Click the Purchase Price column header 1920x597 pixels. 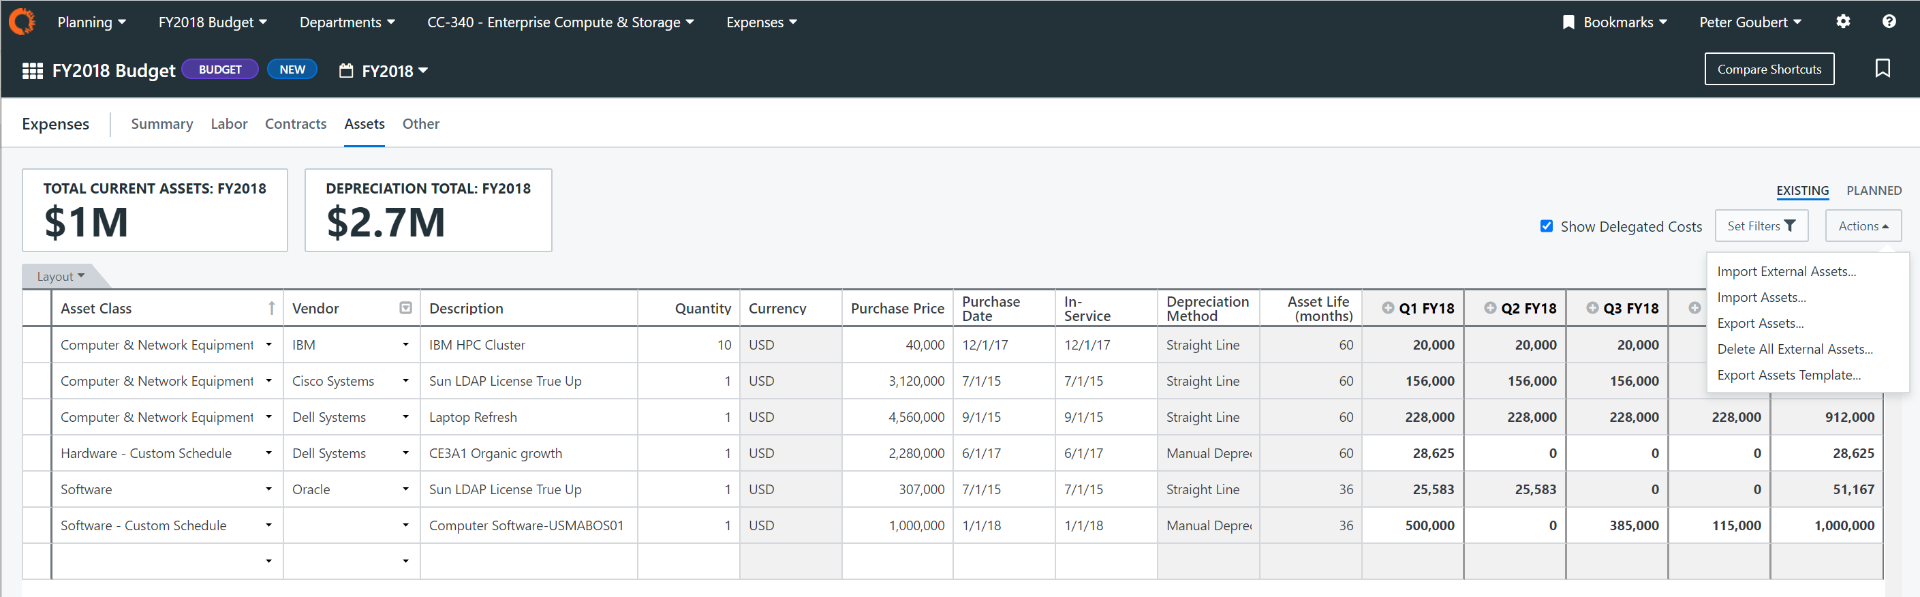click(897, 308)
